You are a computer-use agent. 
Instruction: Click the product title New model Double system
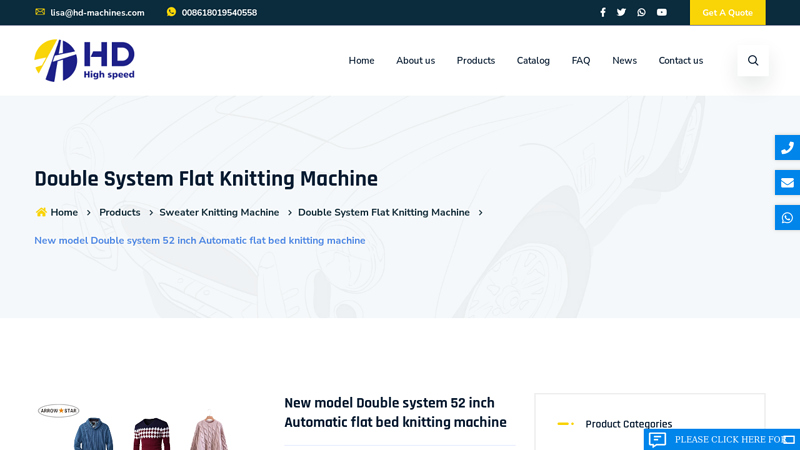tap(395, 412)
